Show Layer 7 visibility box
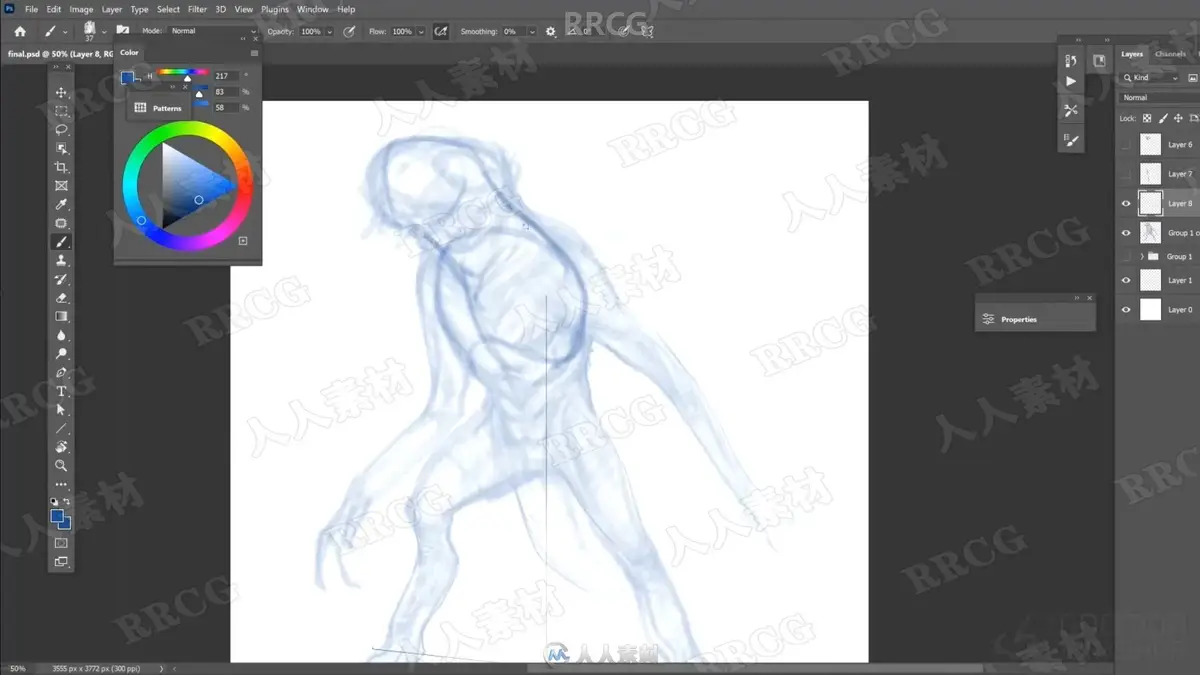 pos(1126,174)
